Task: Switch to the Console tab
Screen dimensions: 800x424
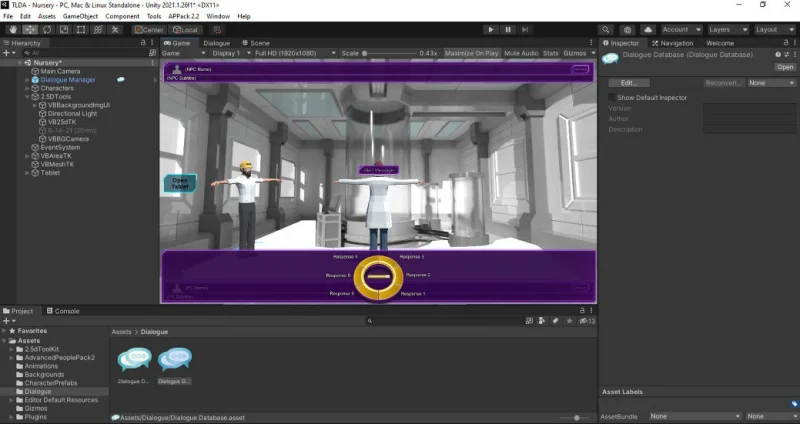Action: point(66,311)
